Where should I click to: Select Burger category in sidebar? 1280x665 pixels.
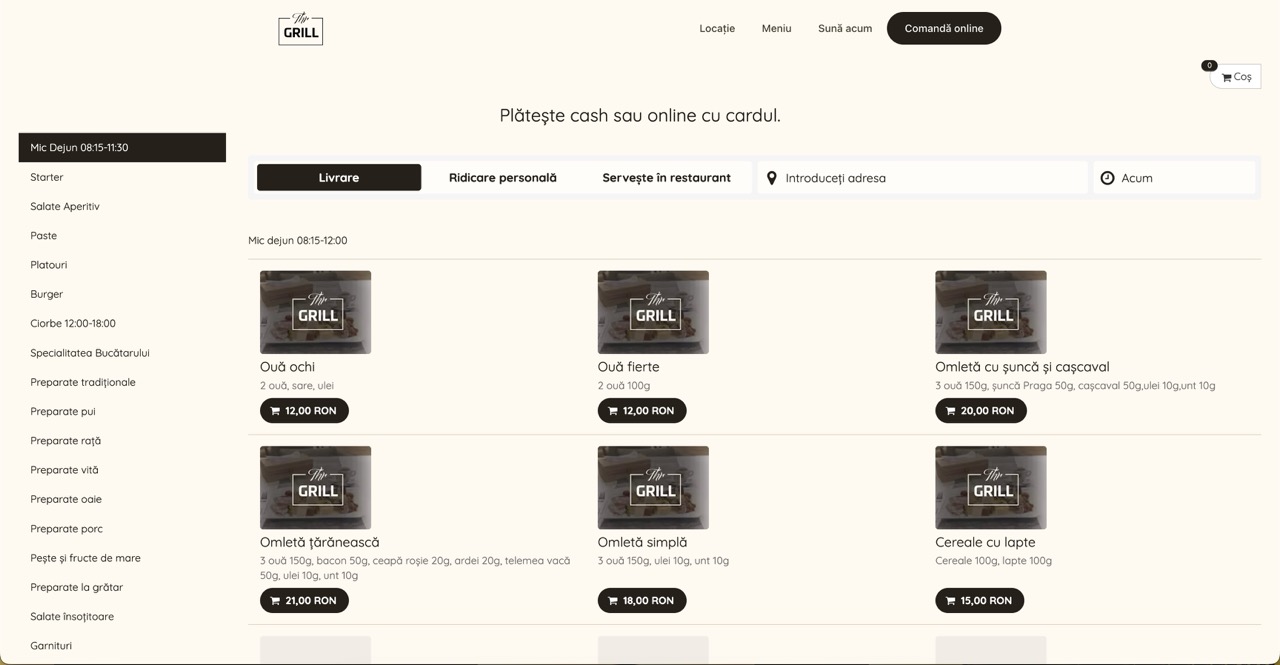click(47, 294)
